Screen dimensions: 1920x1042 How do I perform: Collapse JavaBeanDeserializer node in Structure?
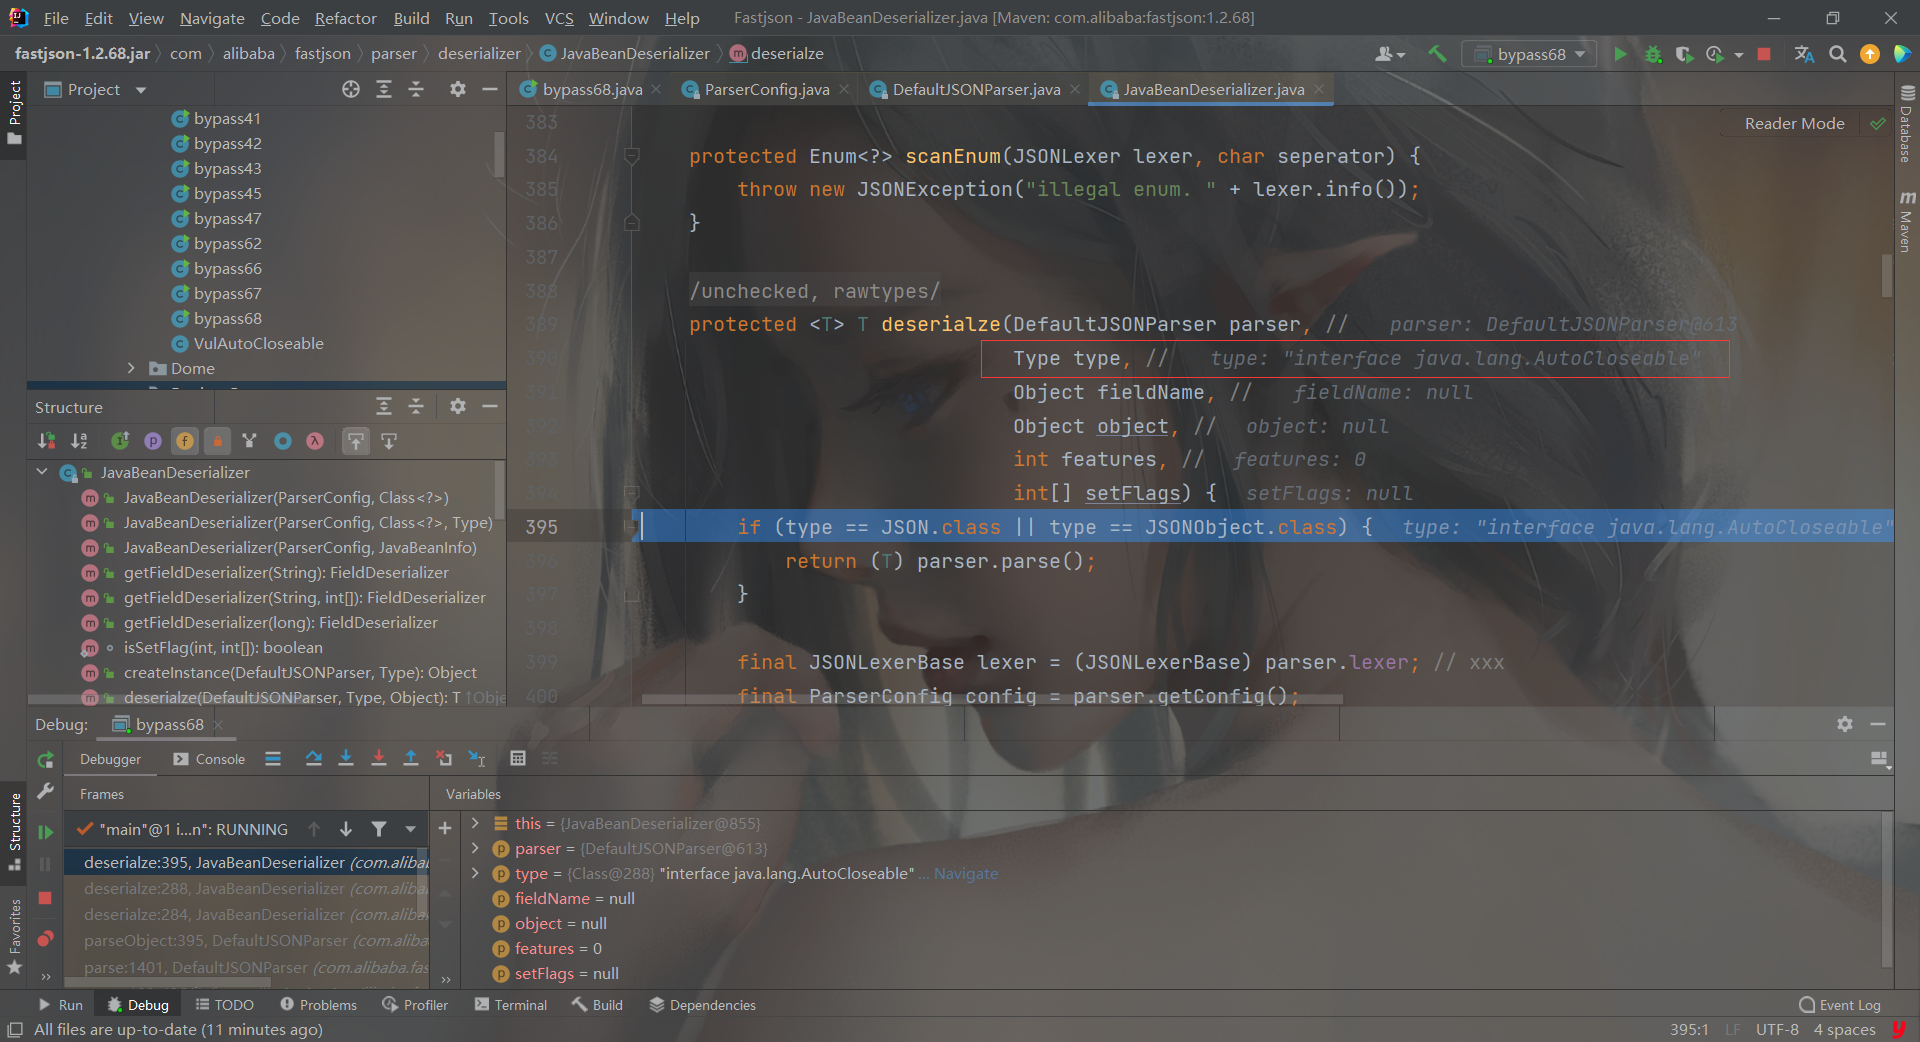pyautogui.click(x=42, y=472)
